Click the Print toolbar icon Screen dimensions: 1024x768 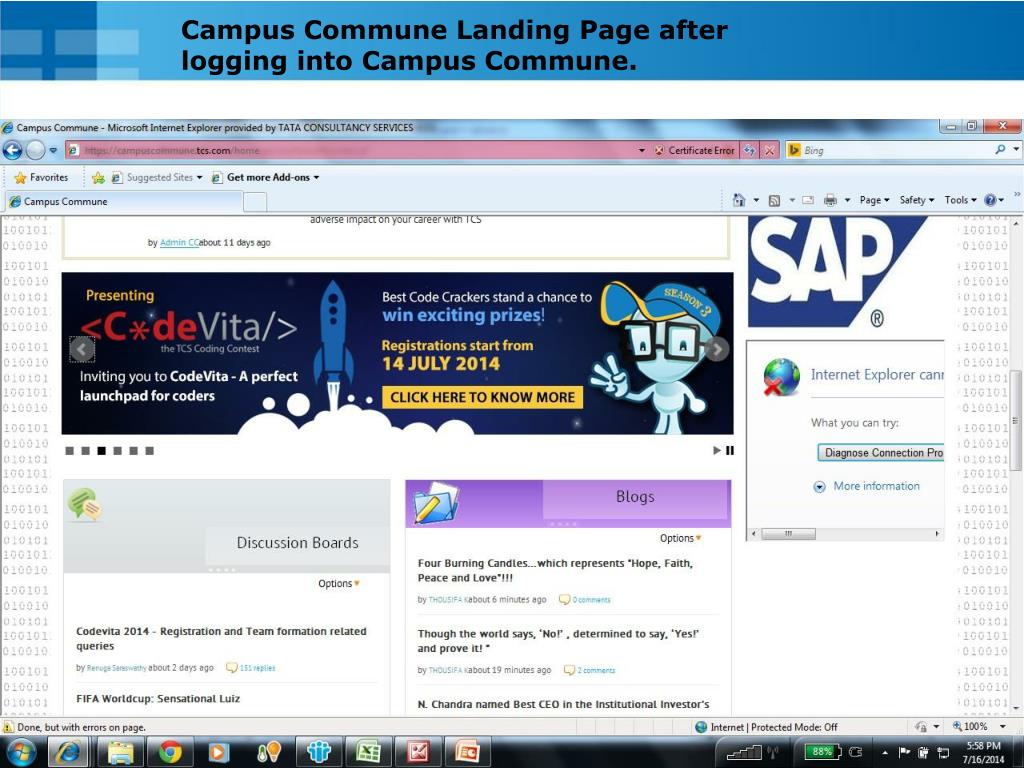(830, 200)
